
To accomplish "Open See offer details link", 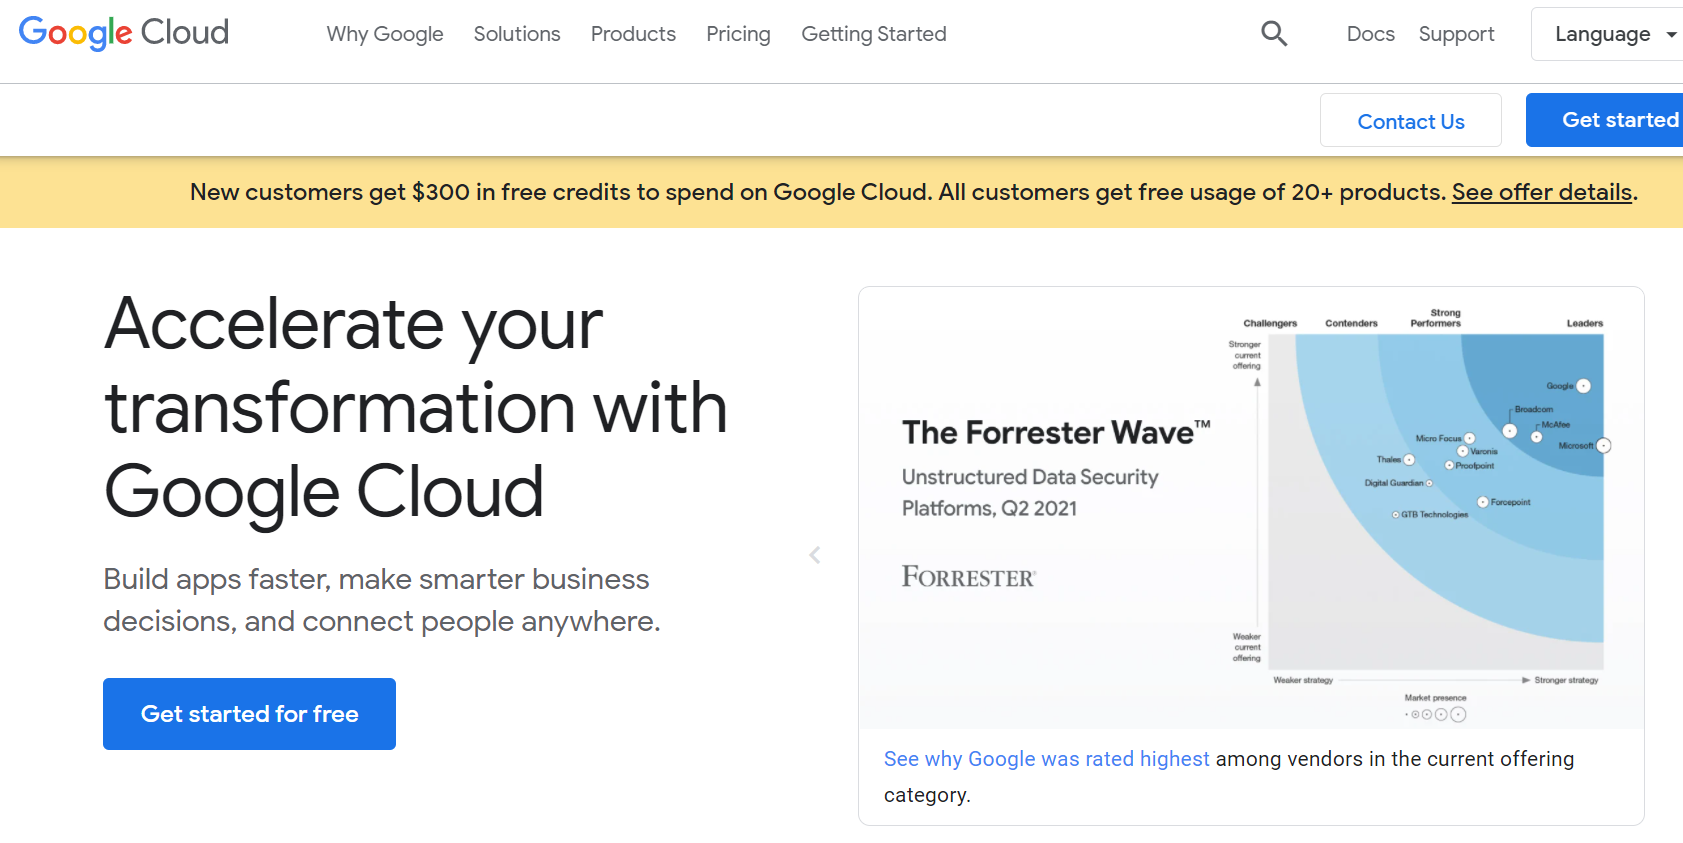I will (1542, 192).
